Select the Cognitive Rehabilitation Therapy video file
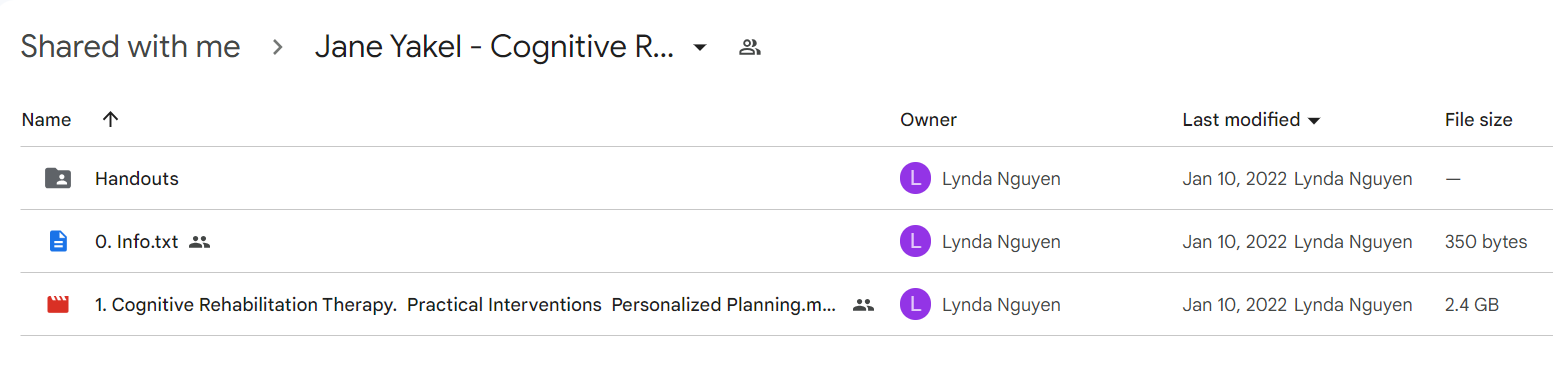This screenshot has height=380, width=1553. [465, 305]
